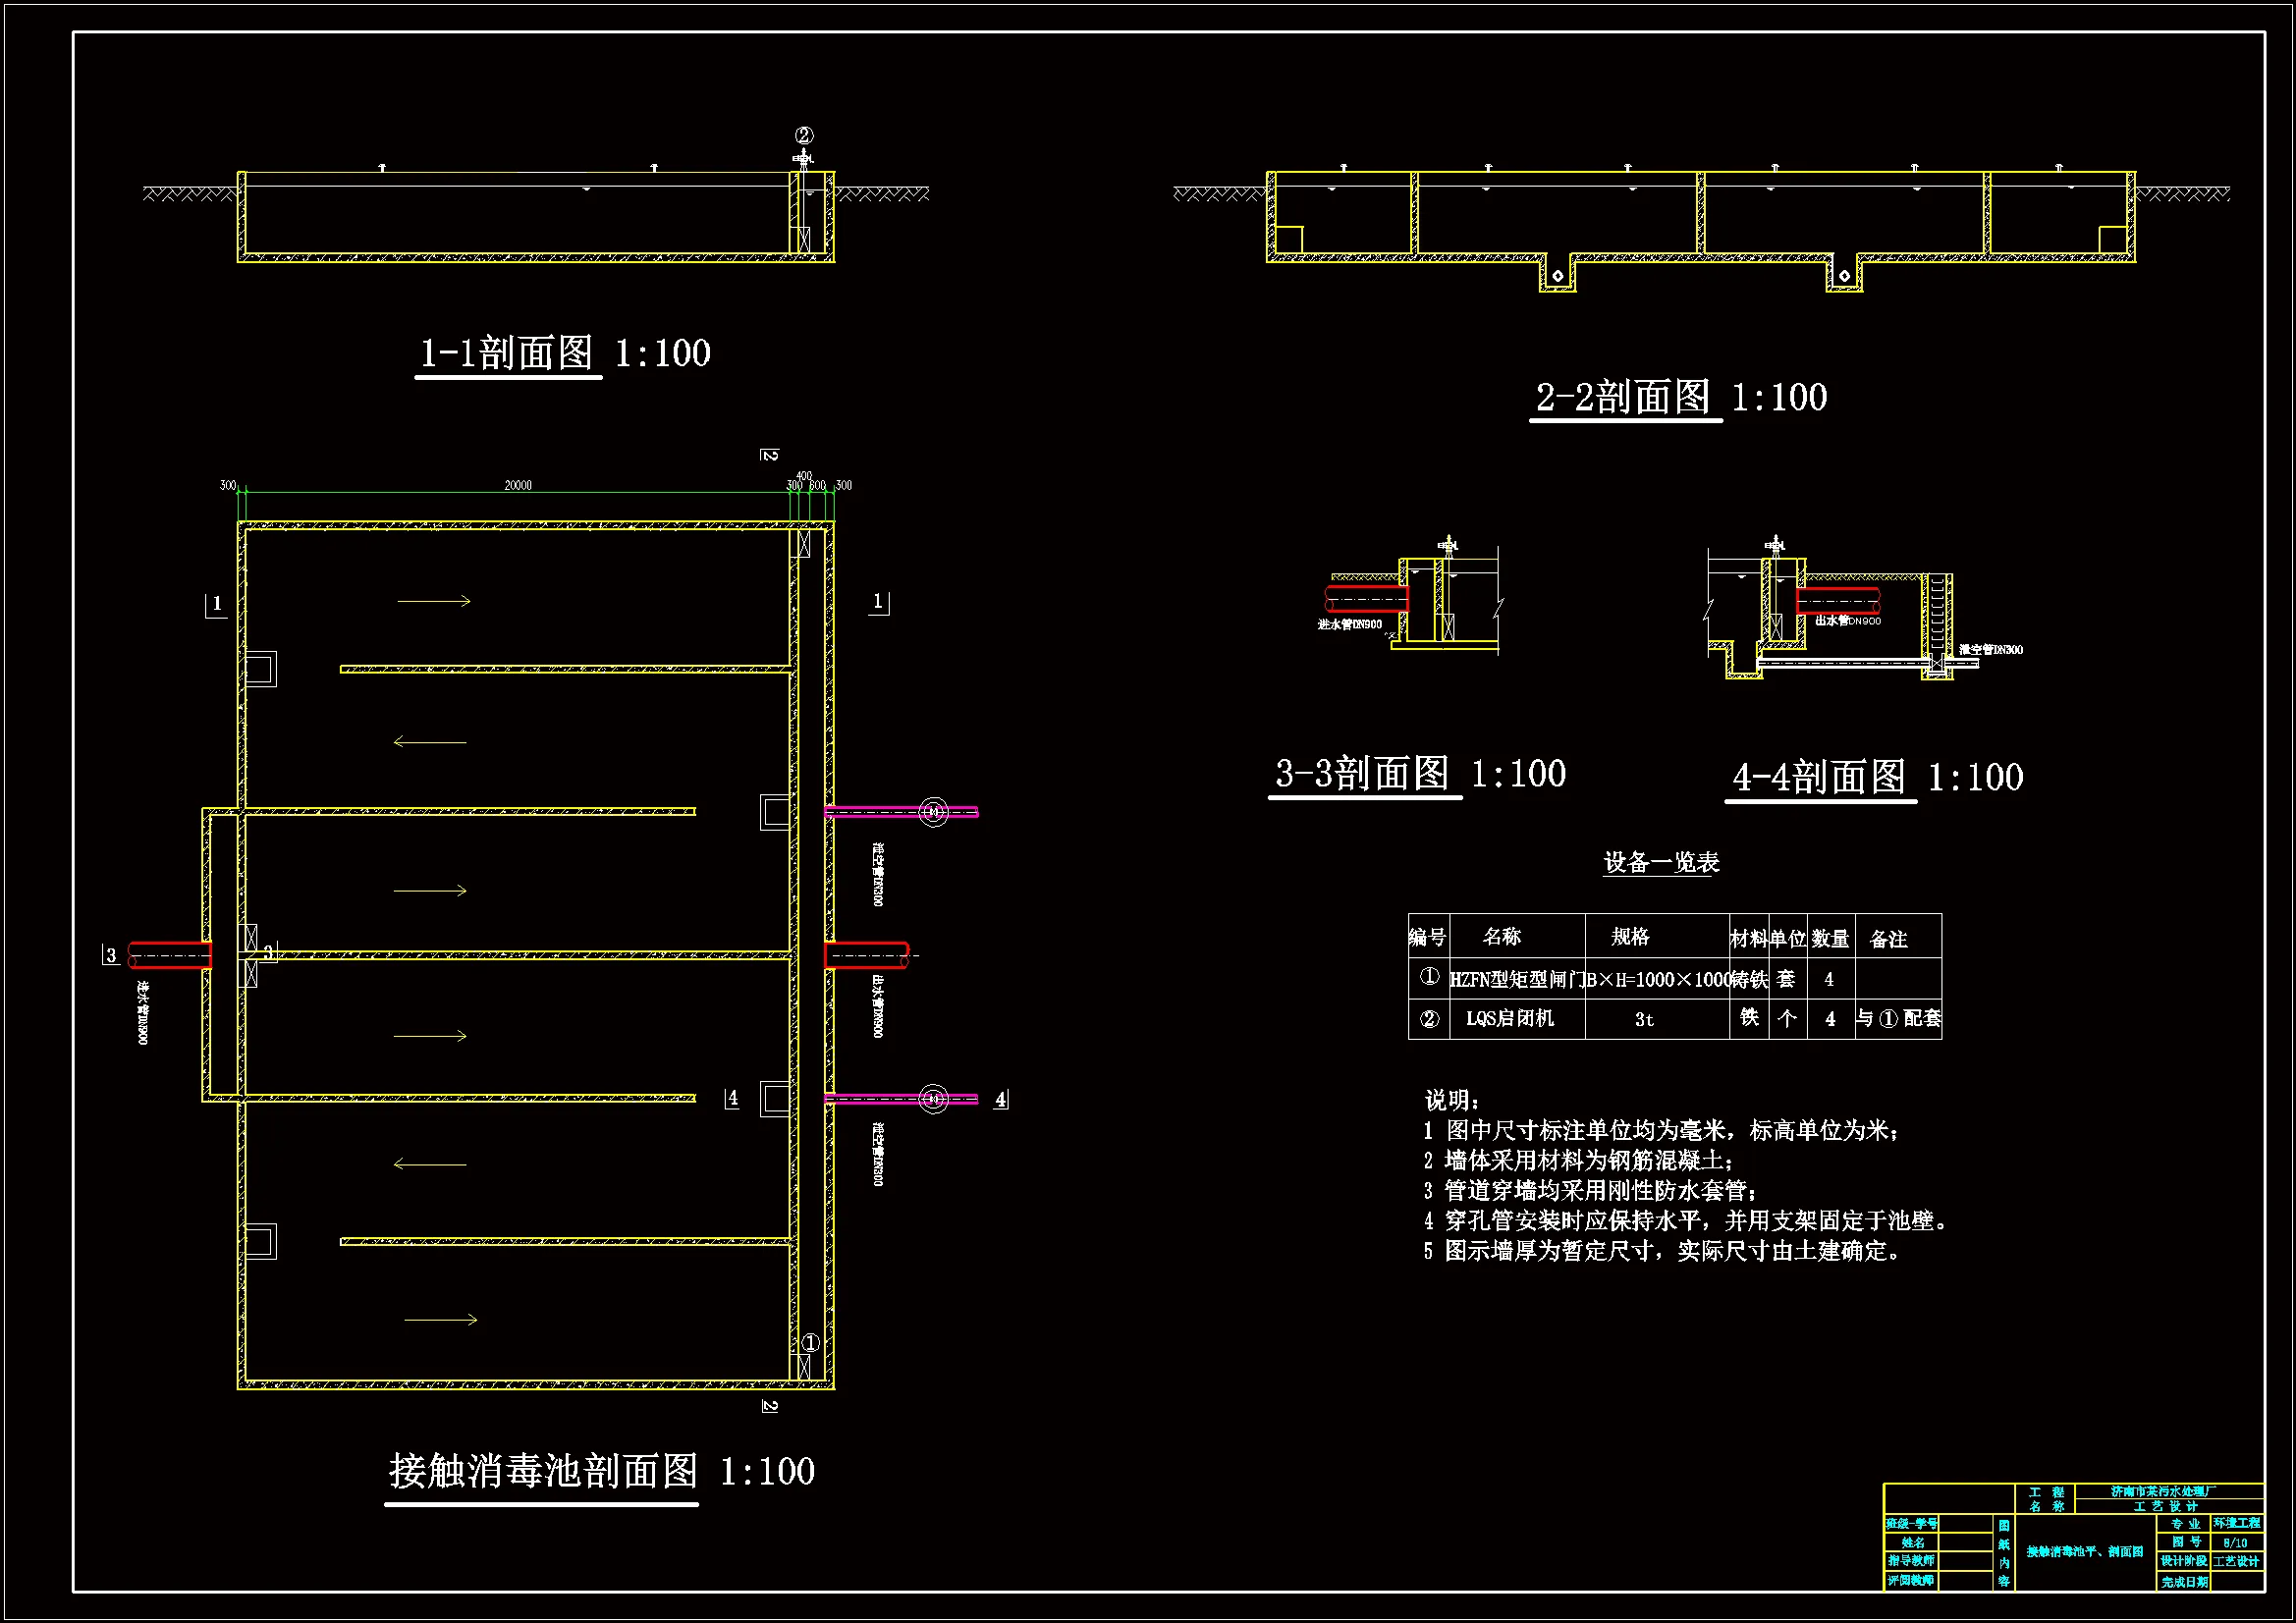2296x1623 pixels.
Task: Select circled number 2 hoist marker in 1-1 section
Action: 804,135
